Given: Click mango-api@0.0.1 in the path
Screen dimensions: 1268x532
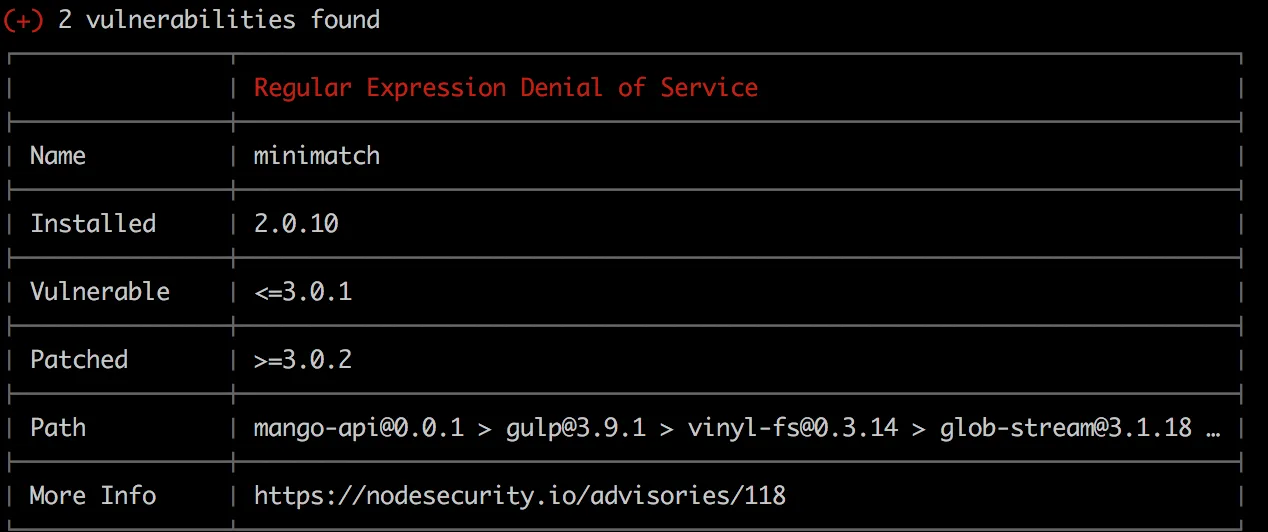Looking at the screenshot, I should click(x=358, y=428).
